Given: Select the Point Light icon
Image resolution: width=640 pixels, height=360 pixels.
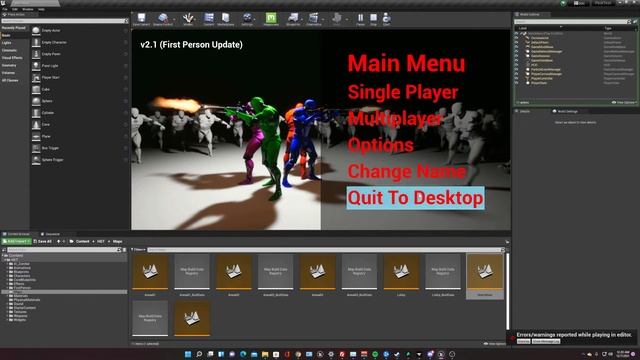Looking at the screenshot, I should tap(36, 66).
